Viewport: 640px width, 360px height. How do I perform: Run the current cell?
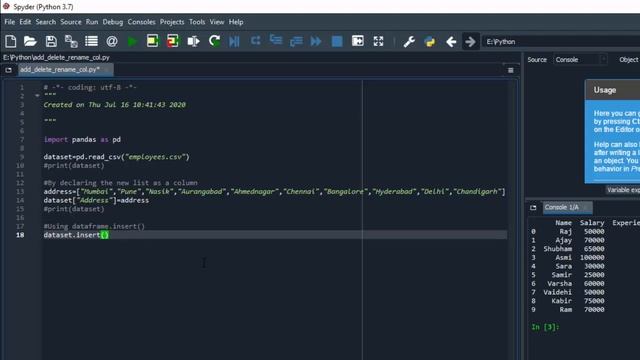153,41
